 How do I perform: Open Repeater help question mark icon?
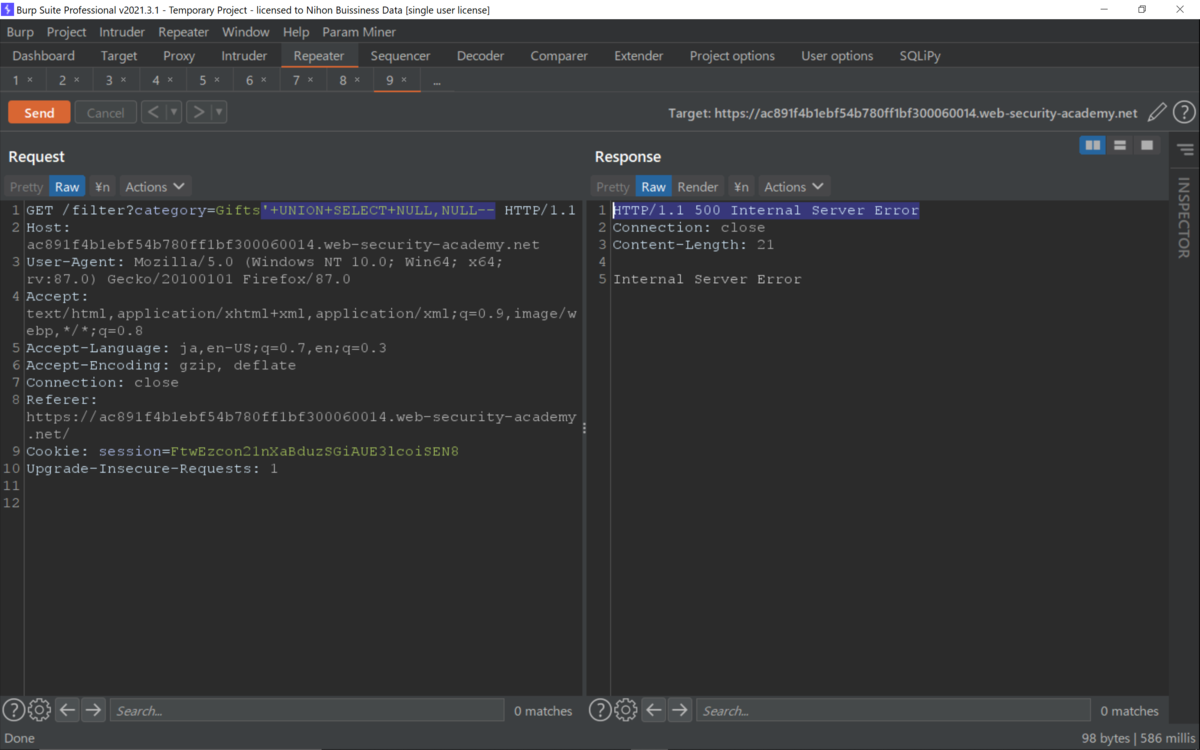[x=1184, y=113]
